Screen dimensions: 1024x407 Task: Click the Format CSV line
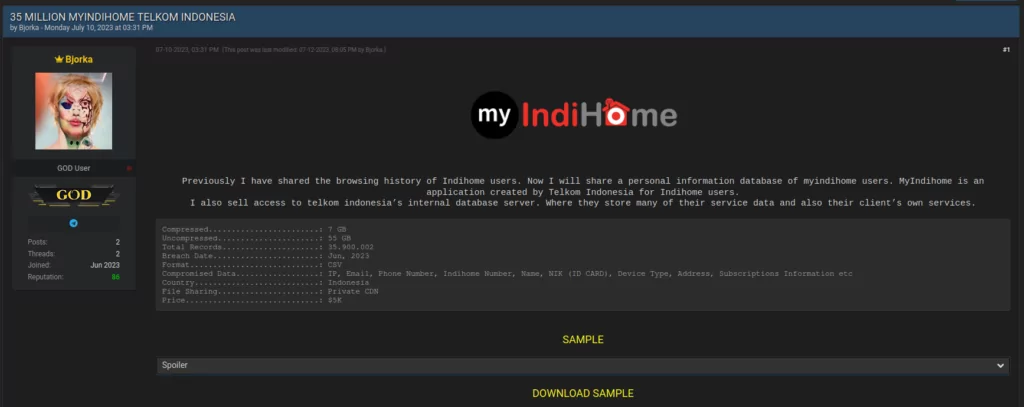pyautogui.click(x=251, y=265)
